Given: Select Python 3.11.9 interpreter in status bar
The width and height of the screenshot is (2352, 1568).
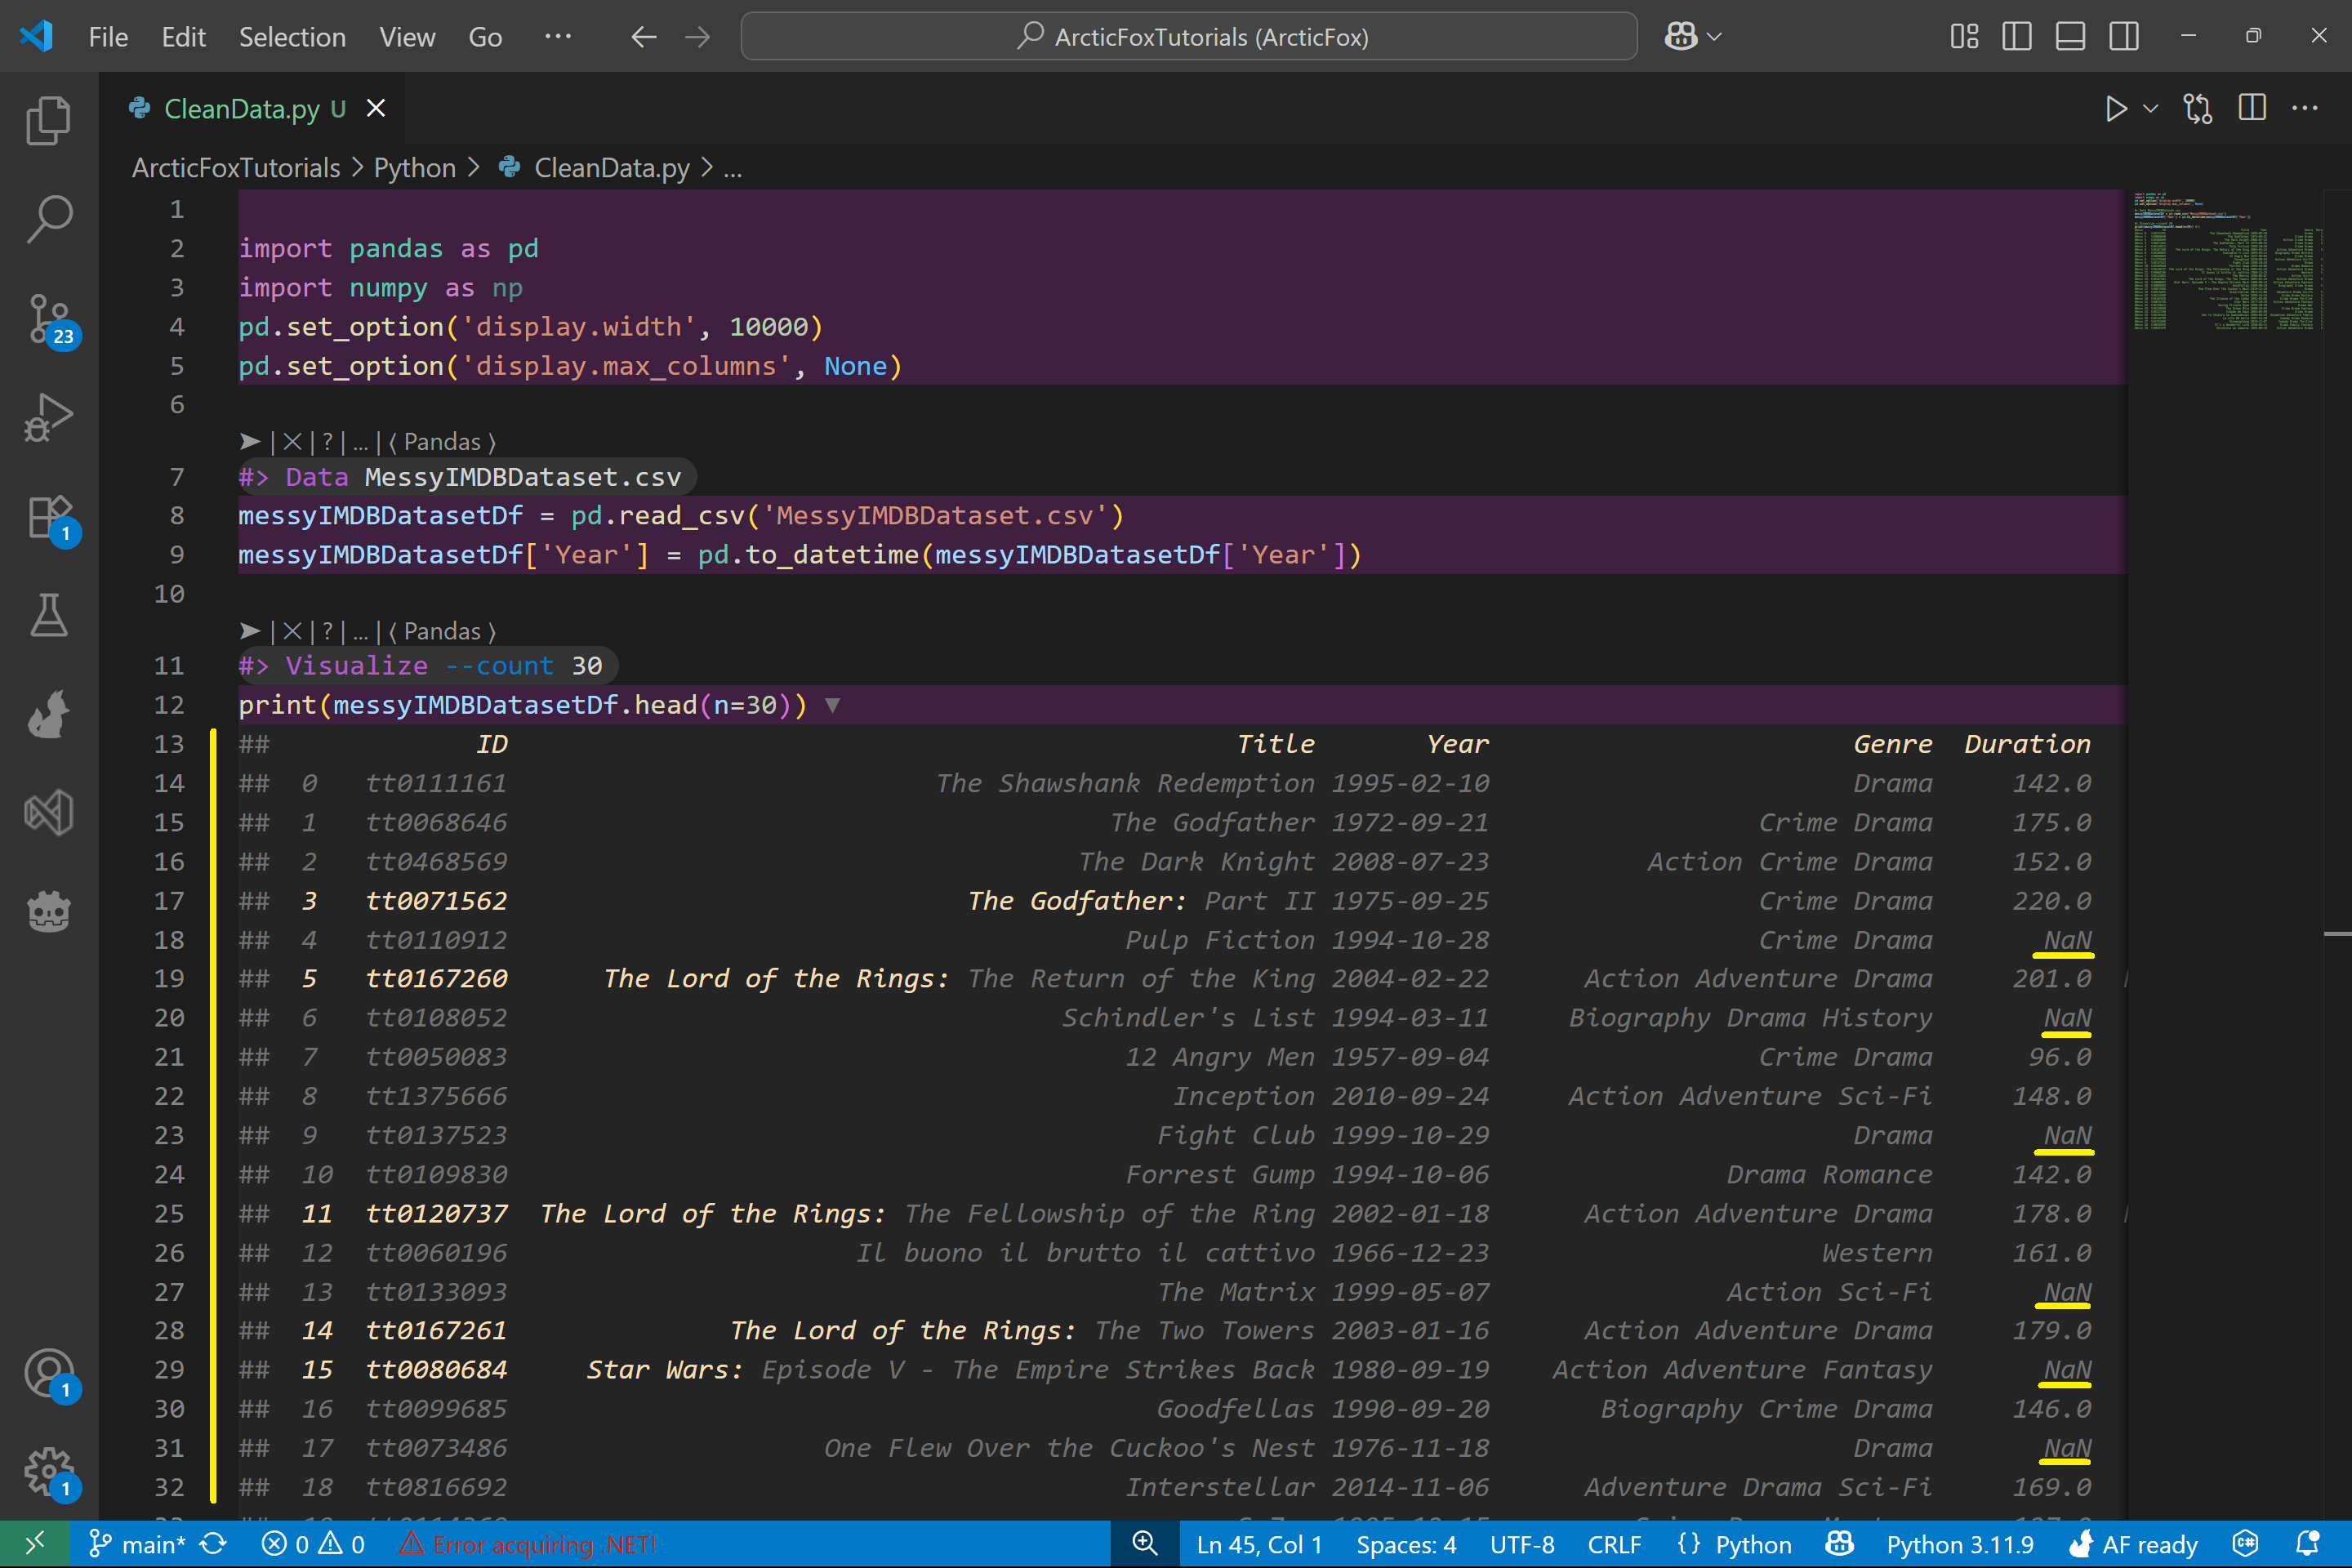Looking at the screenshot, I should coord(1960,1544).
